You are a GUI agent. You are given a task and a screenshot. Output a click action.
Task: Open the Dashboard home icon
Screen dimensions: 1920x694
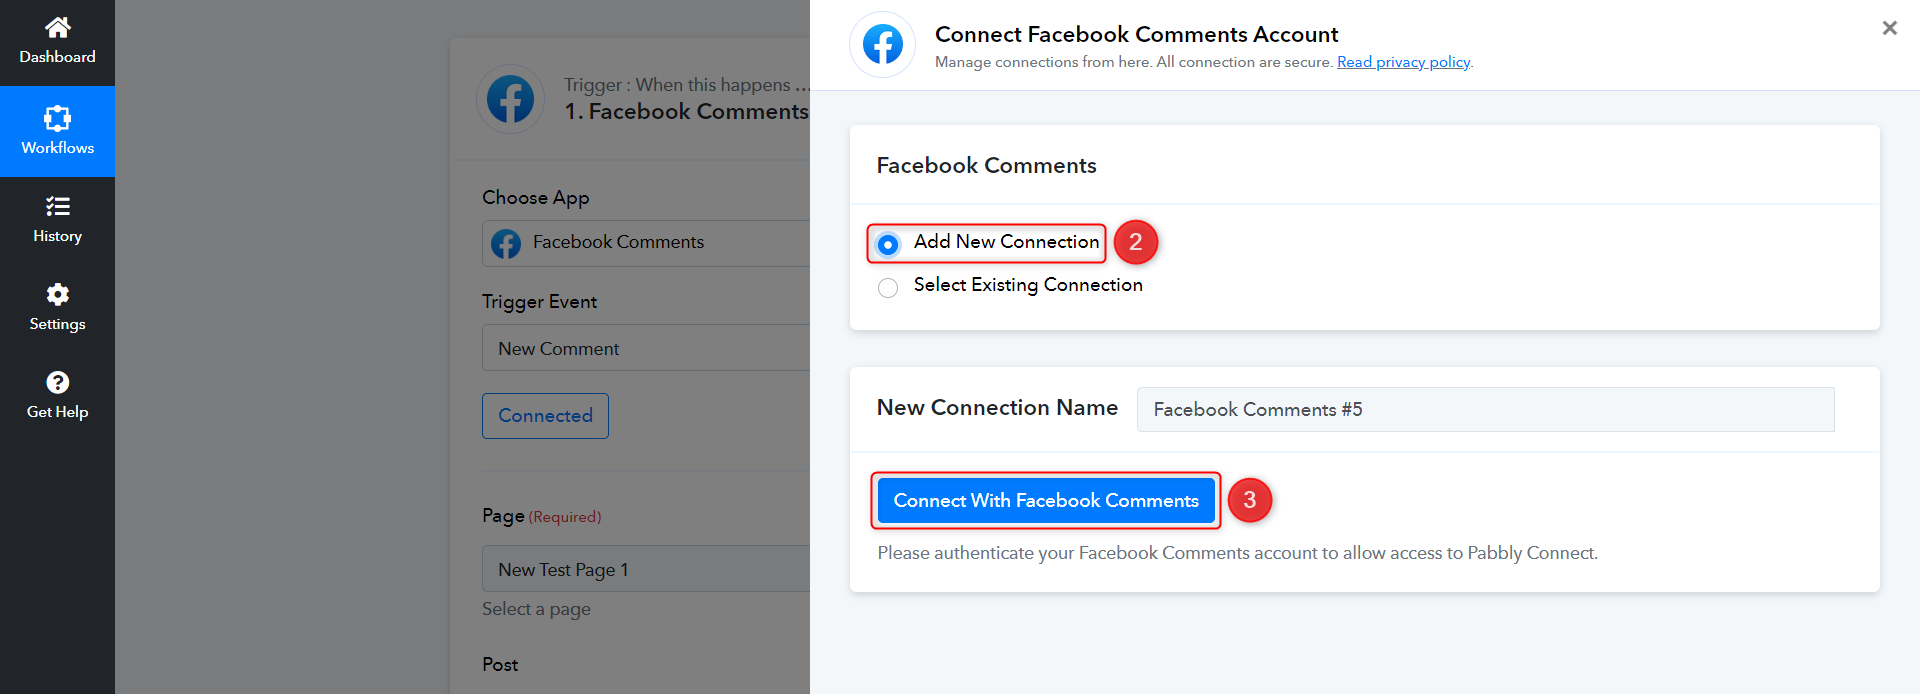pyautogui.click(x=57, y=27)
